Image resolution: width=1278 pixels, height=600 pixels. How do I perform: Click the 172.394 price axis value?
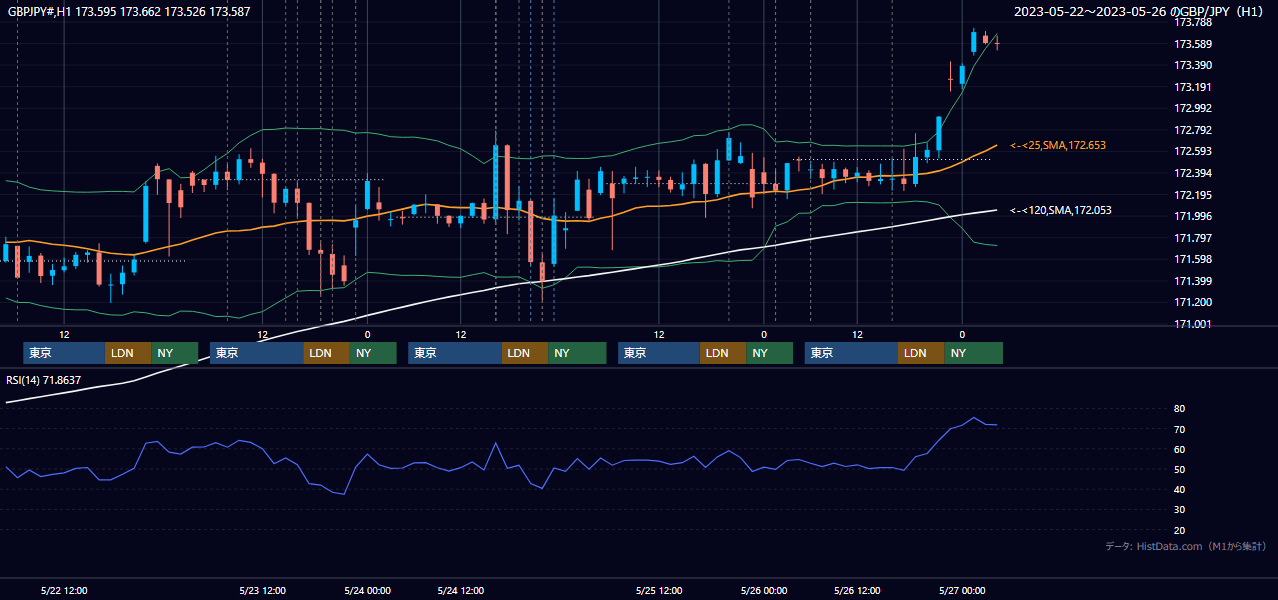[1192, 173]
